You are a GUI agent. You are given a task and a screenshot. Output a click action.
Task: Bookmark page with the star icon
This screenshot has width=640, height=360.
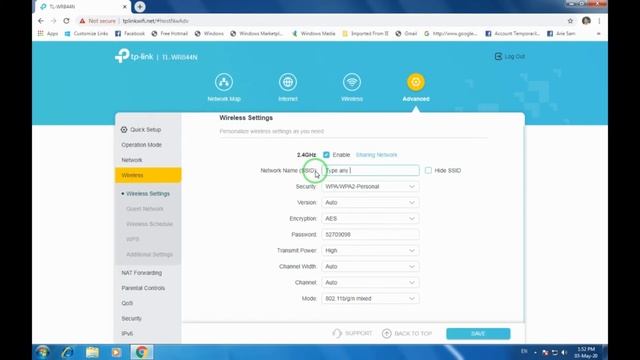click(570, 21)
